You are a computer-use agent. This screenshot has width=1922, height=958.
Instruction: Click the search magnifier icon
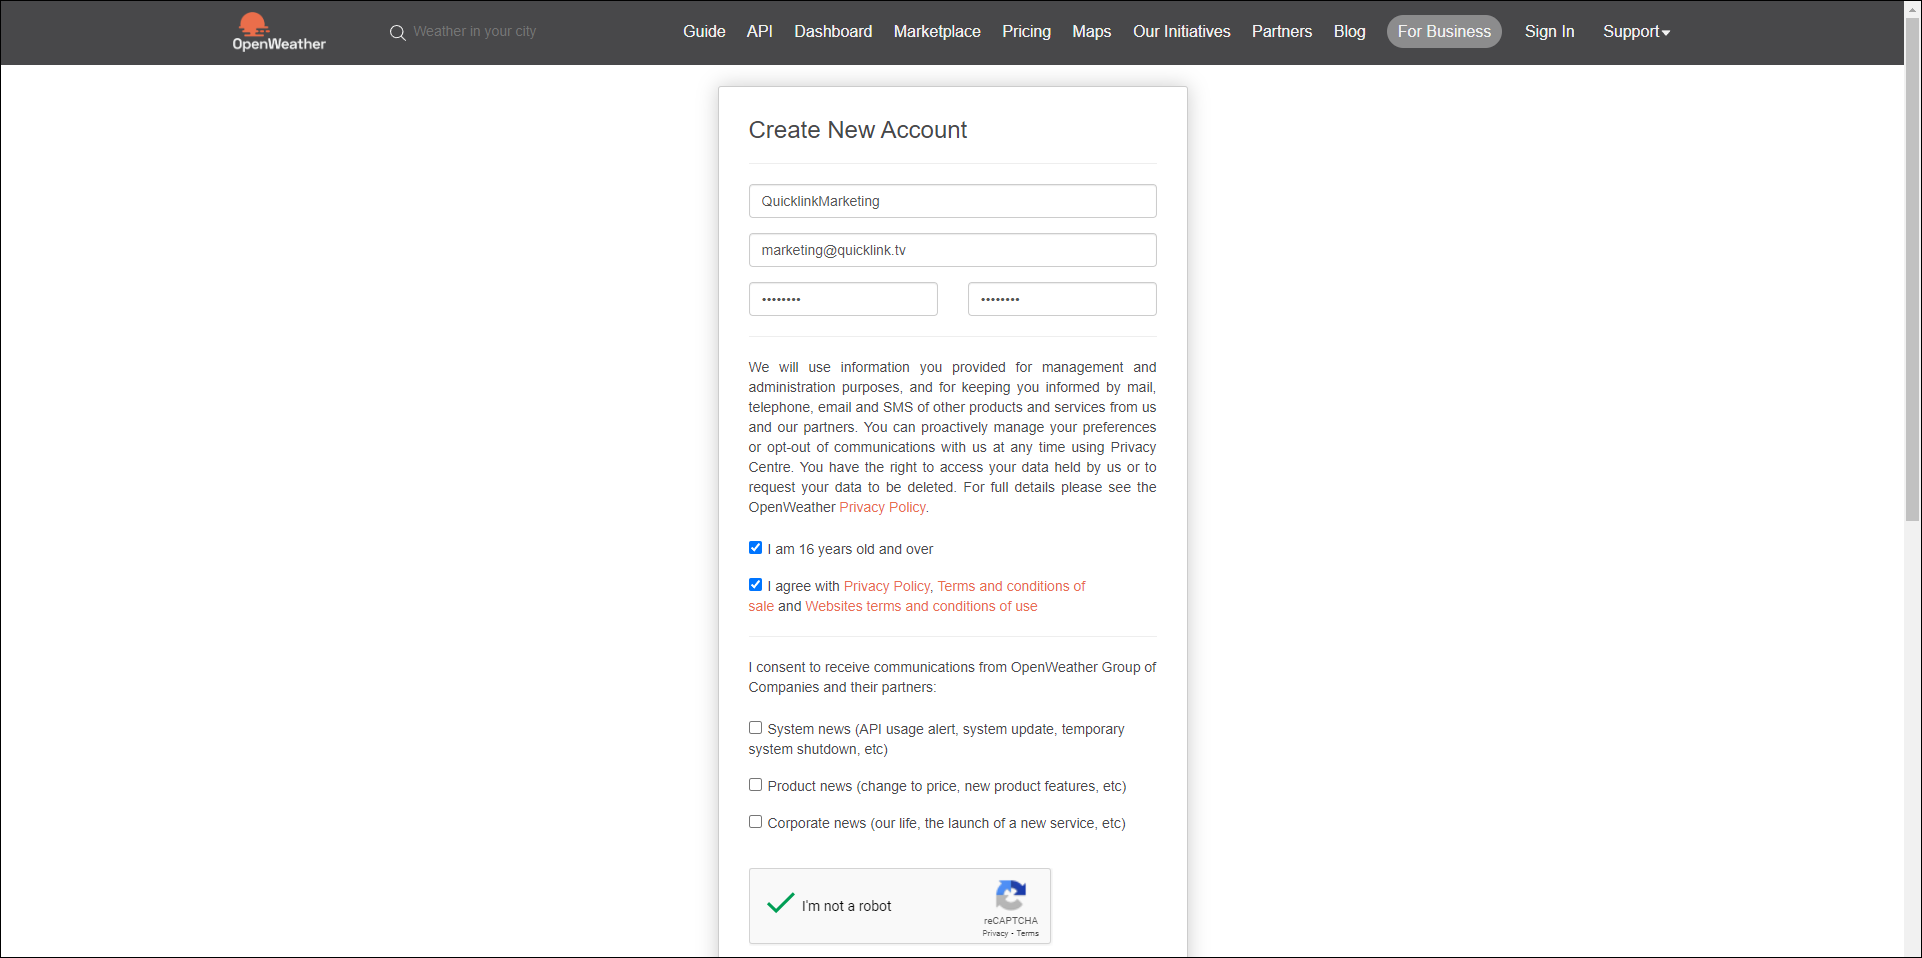(x=397, y=33)
